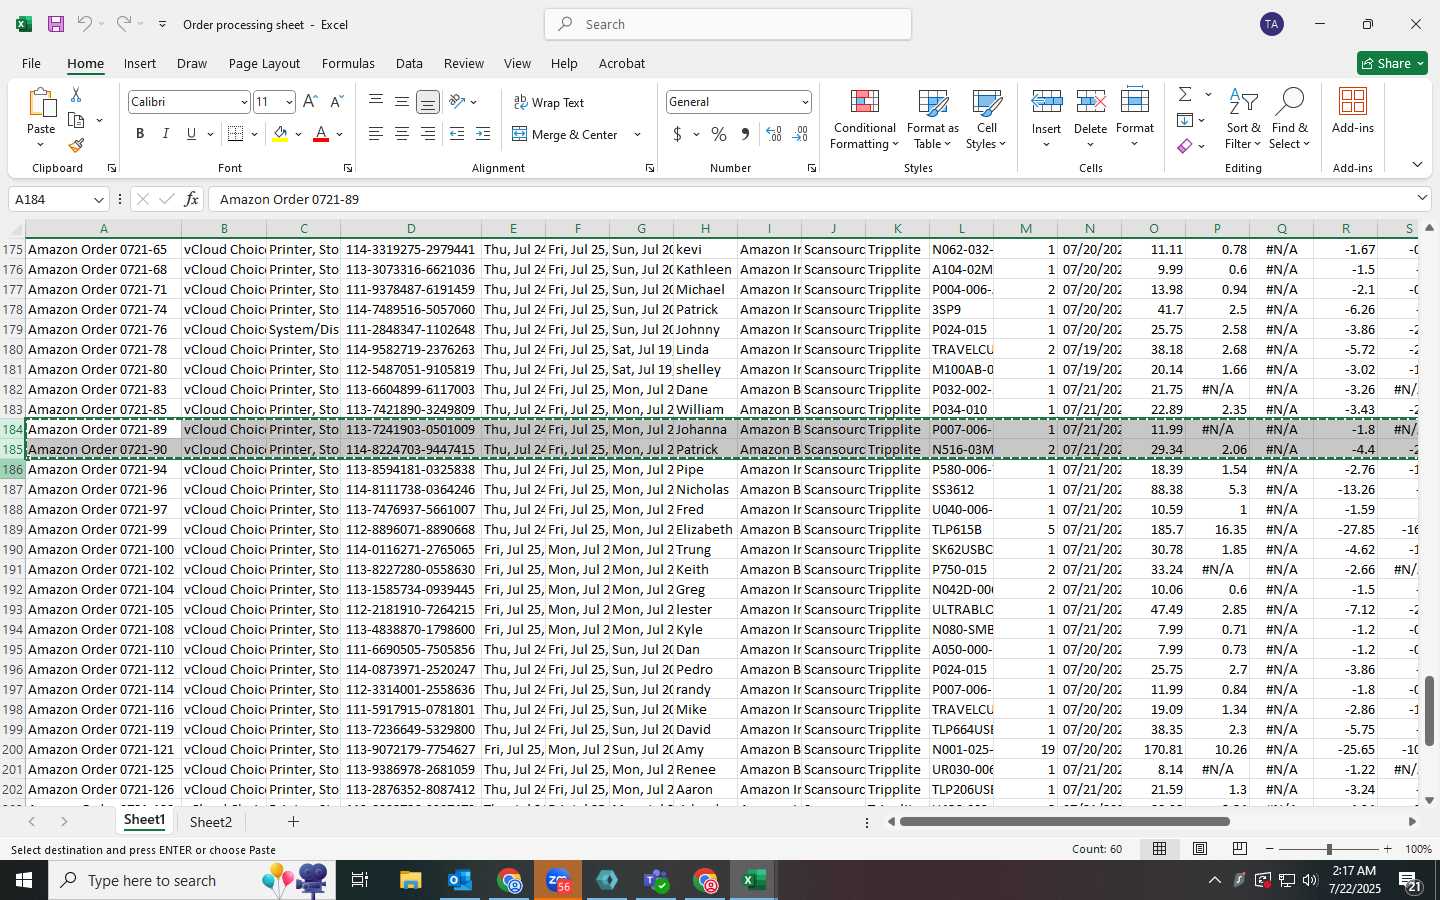
Task: Click the Windows Start button
Action: [24, 880]
